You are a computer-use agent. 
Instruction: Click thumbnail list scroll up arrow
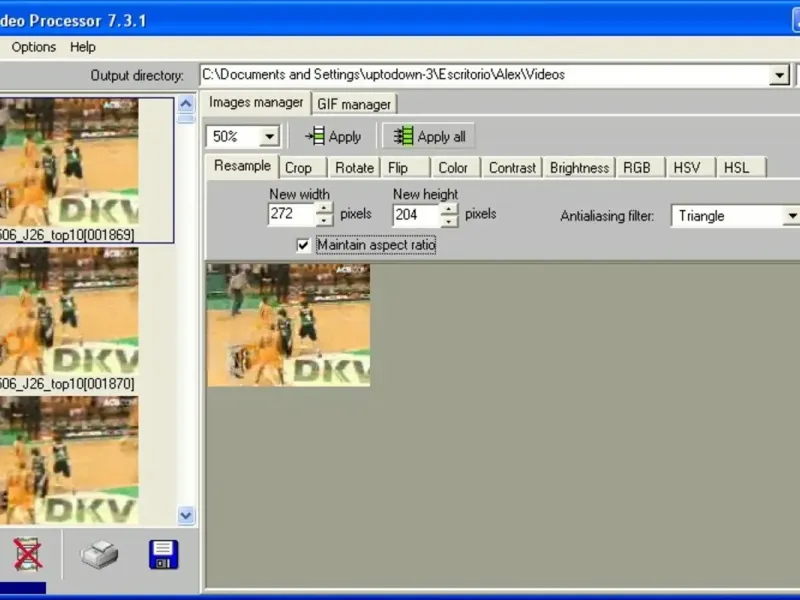(186, 104)
